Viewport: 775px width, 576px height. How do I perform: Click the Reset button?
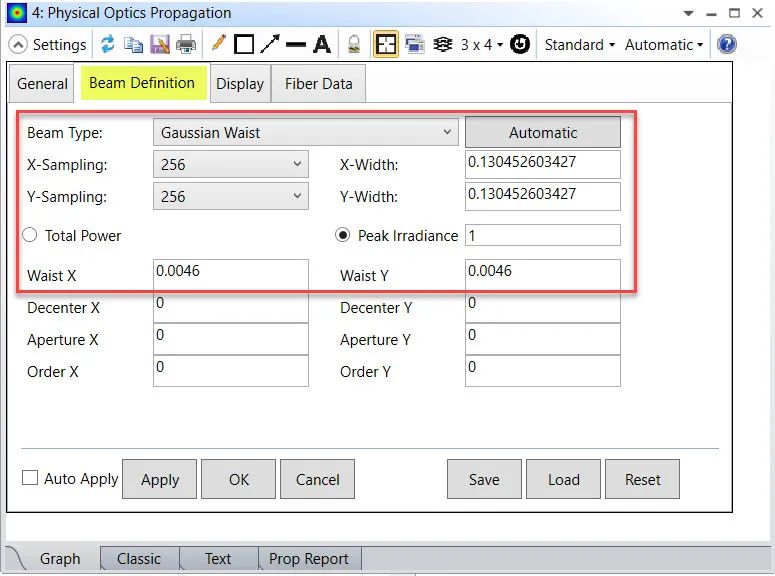[x=642, y=479]
